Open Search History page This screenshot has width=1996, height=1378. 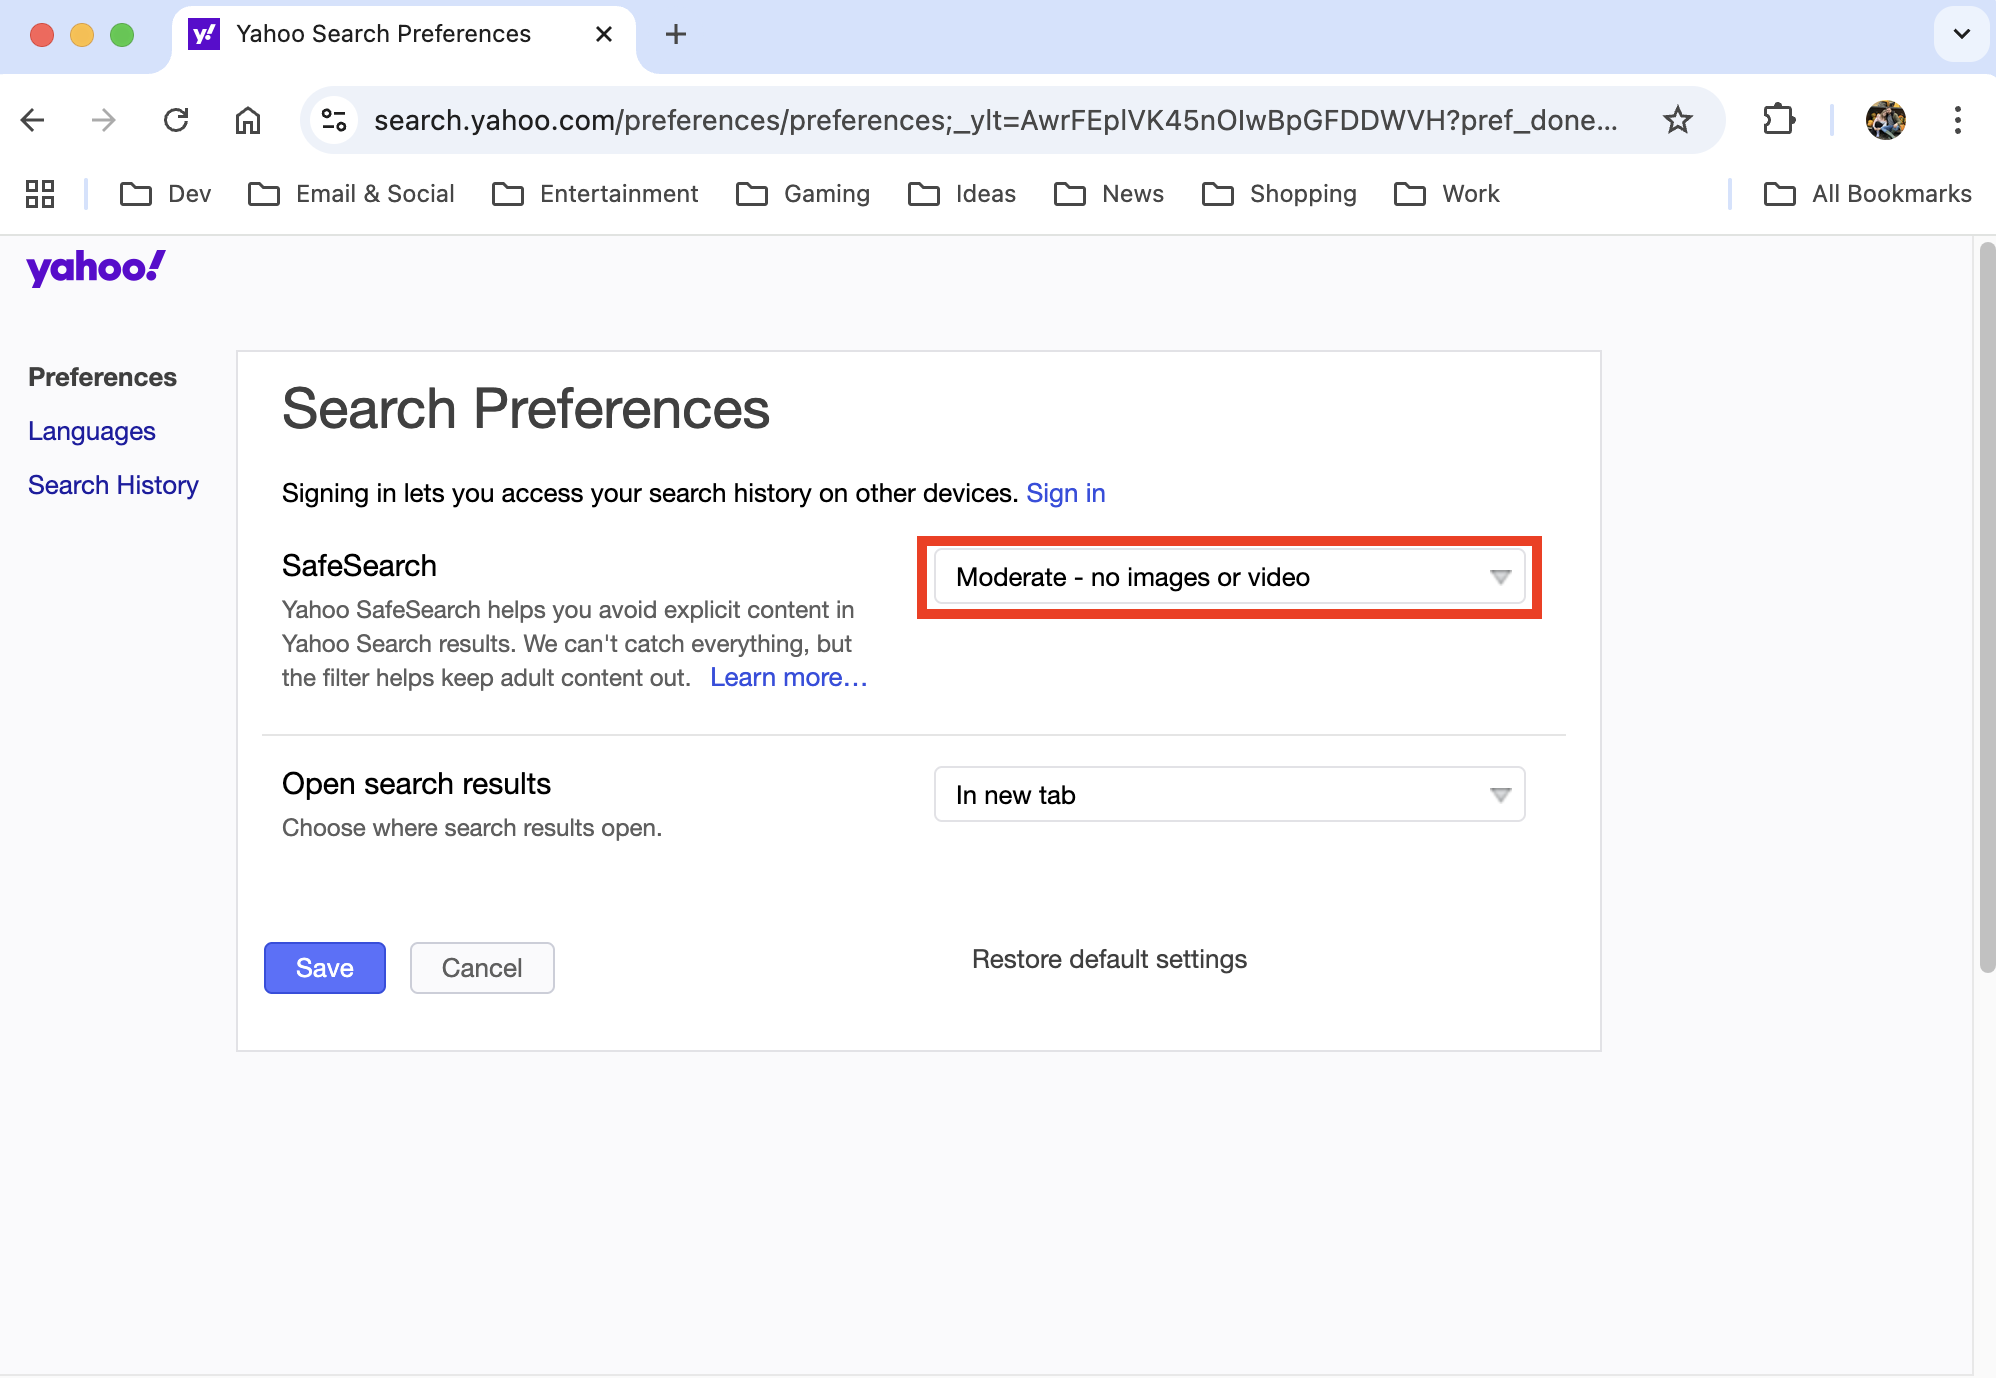click(113, 485)
